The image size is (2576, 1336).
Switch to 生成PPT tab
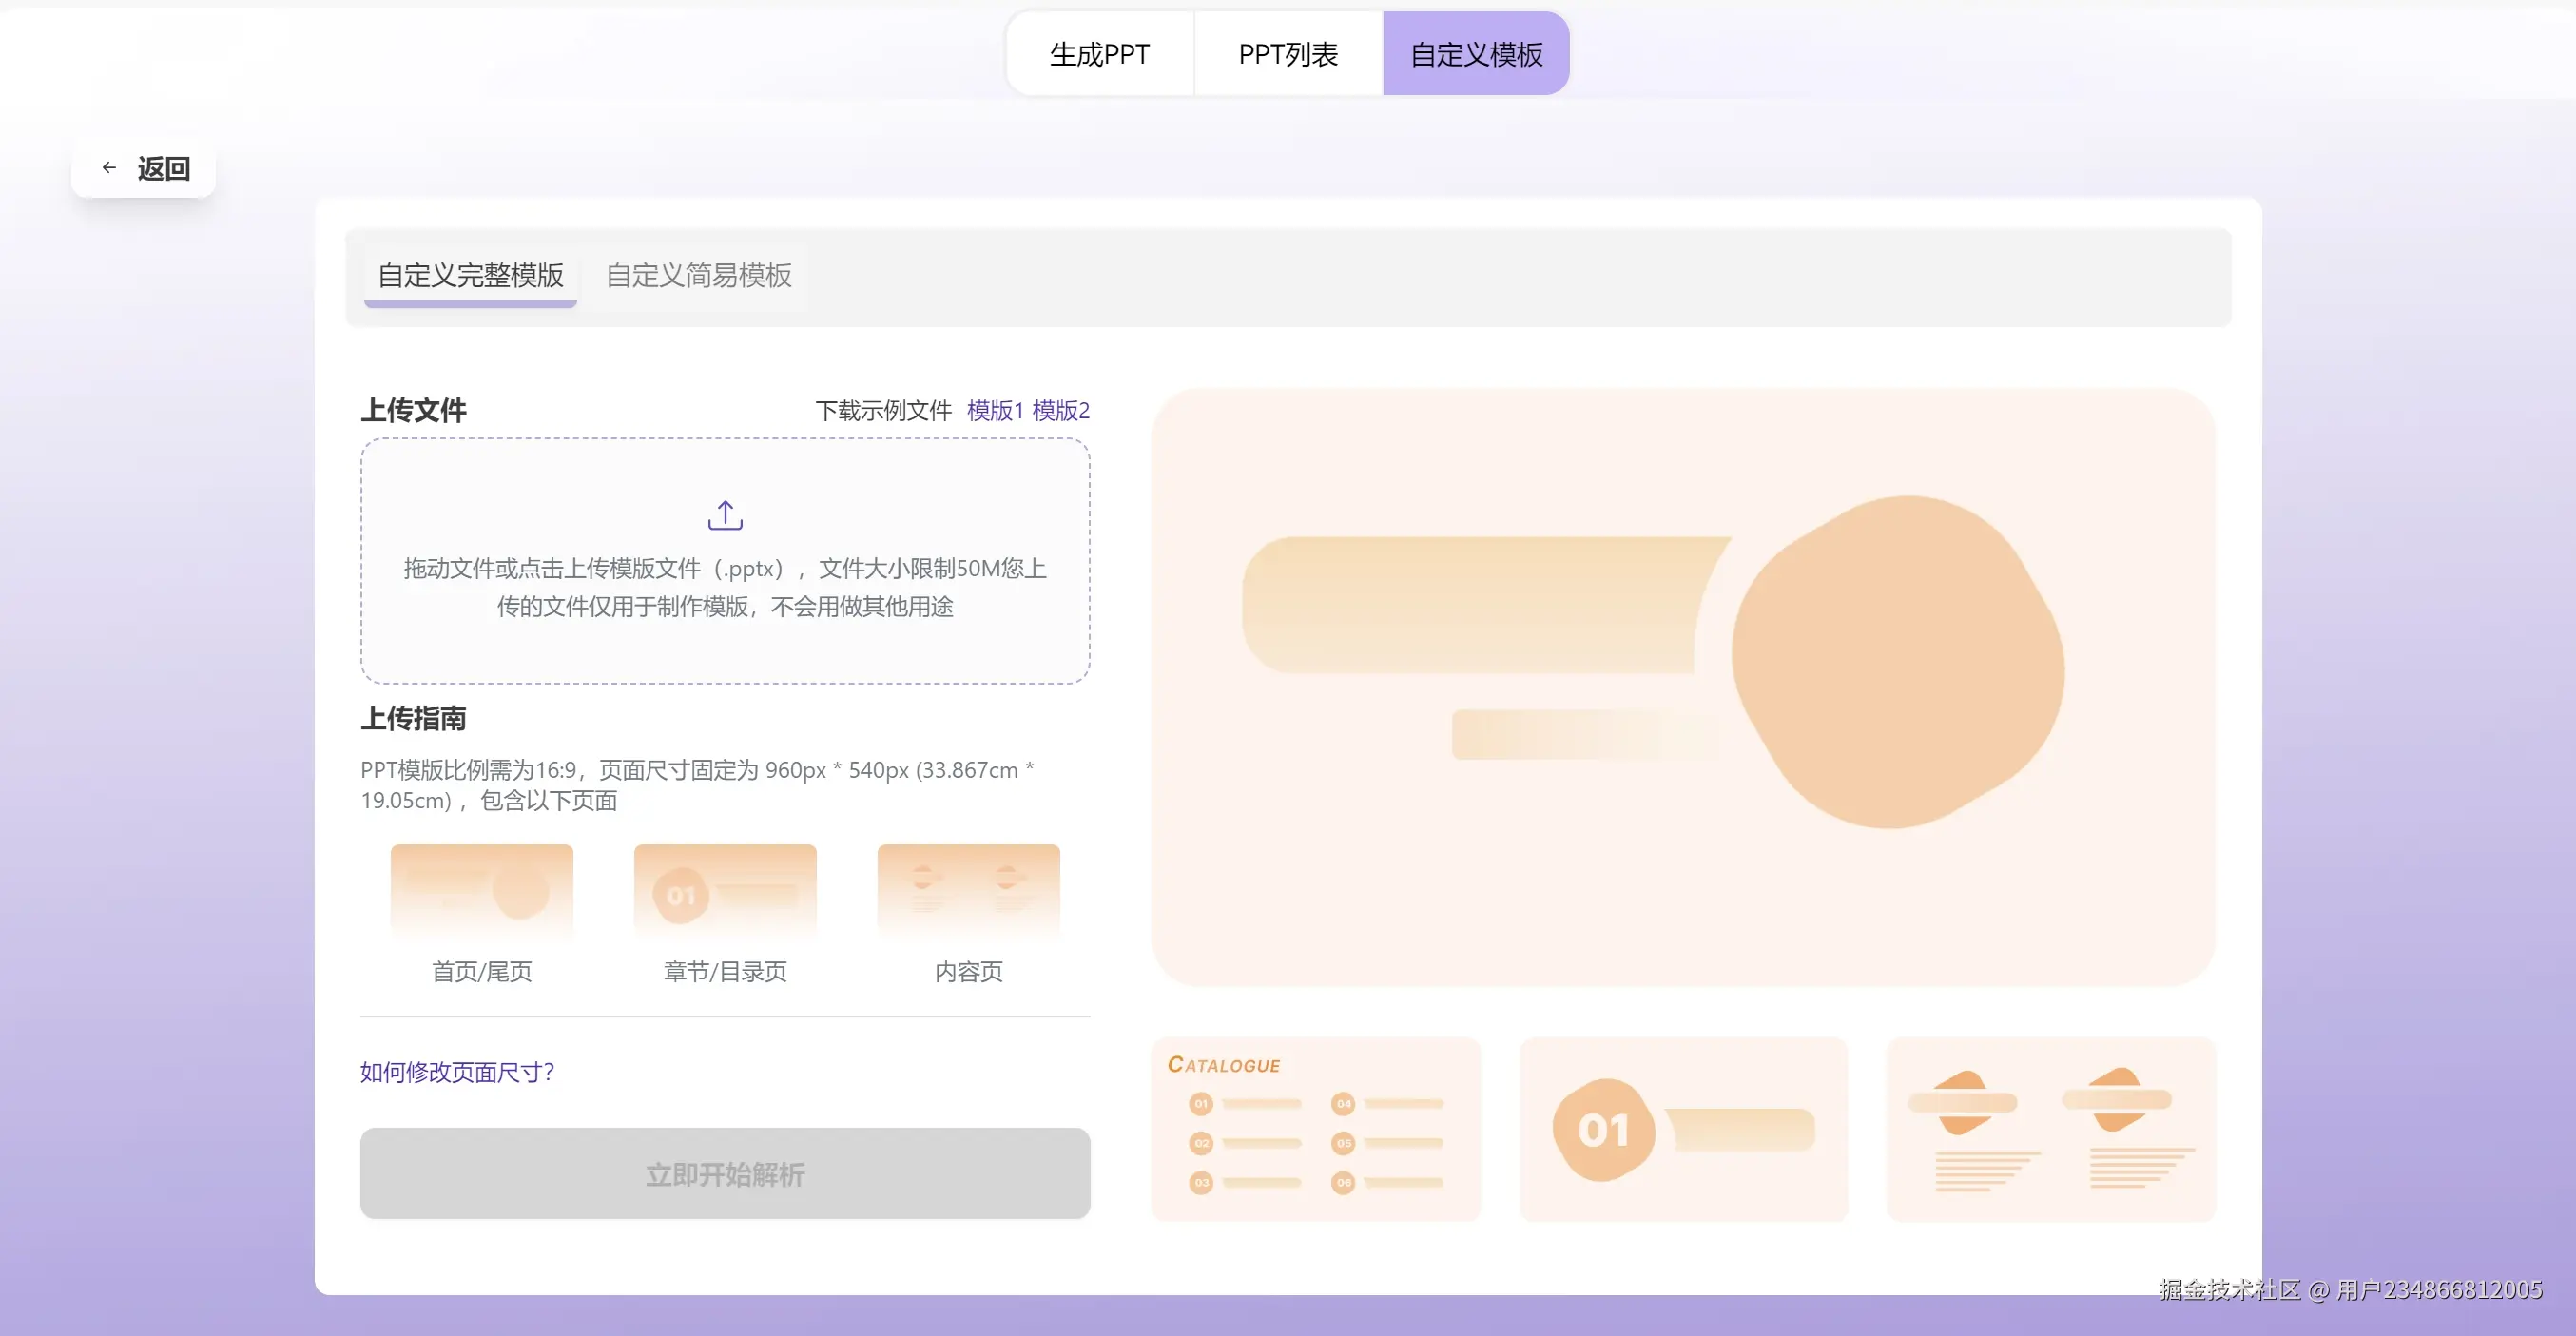click(1099, 54)
